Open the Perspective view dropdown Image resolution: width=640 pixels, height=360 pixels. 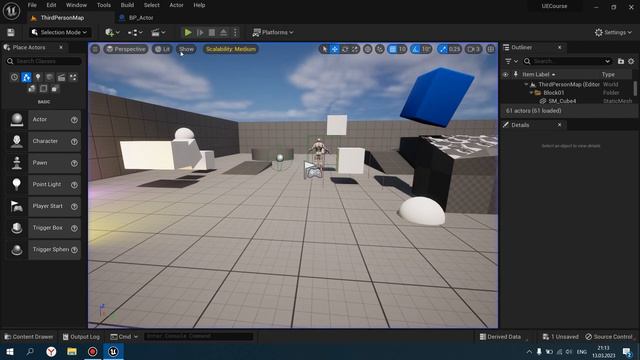pyautogui.click(x=126, y=49)
